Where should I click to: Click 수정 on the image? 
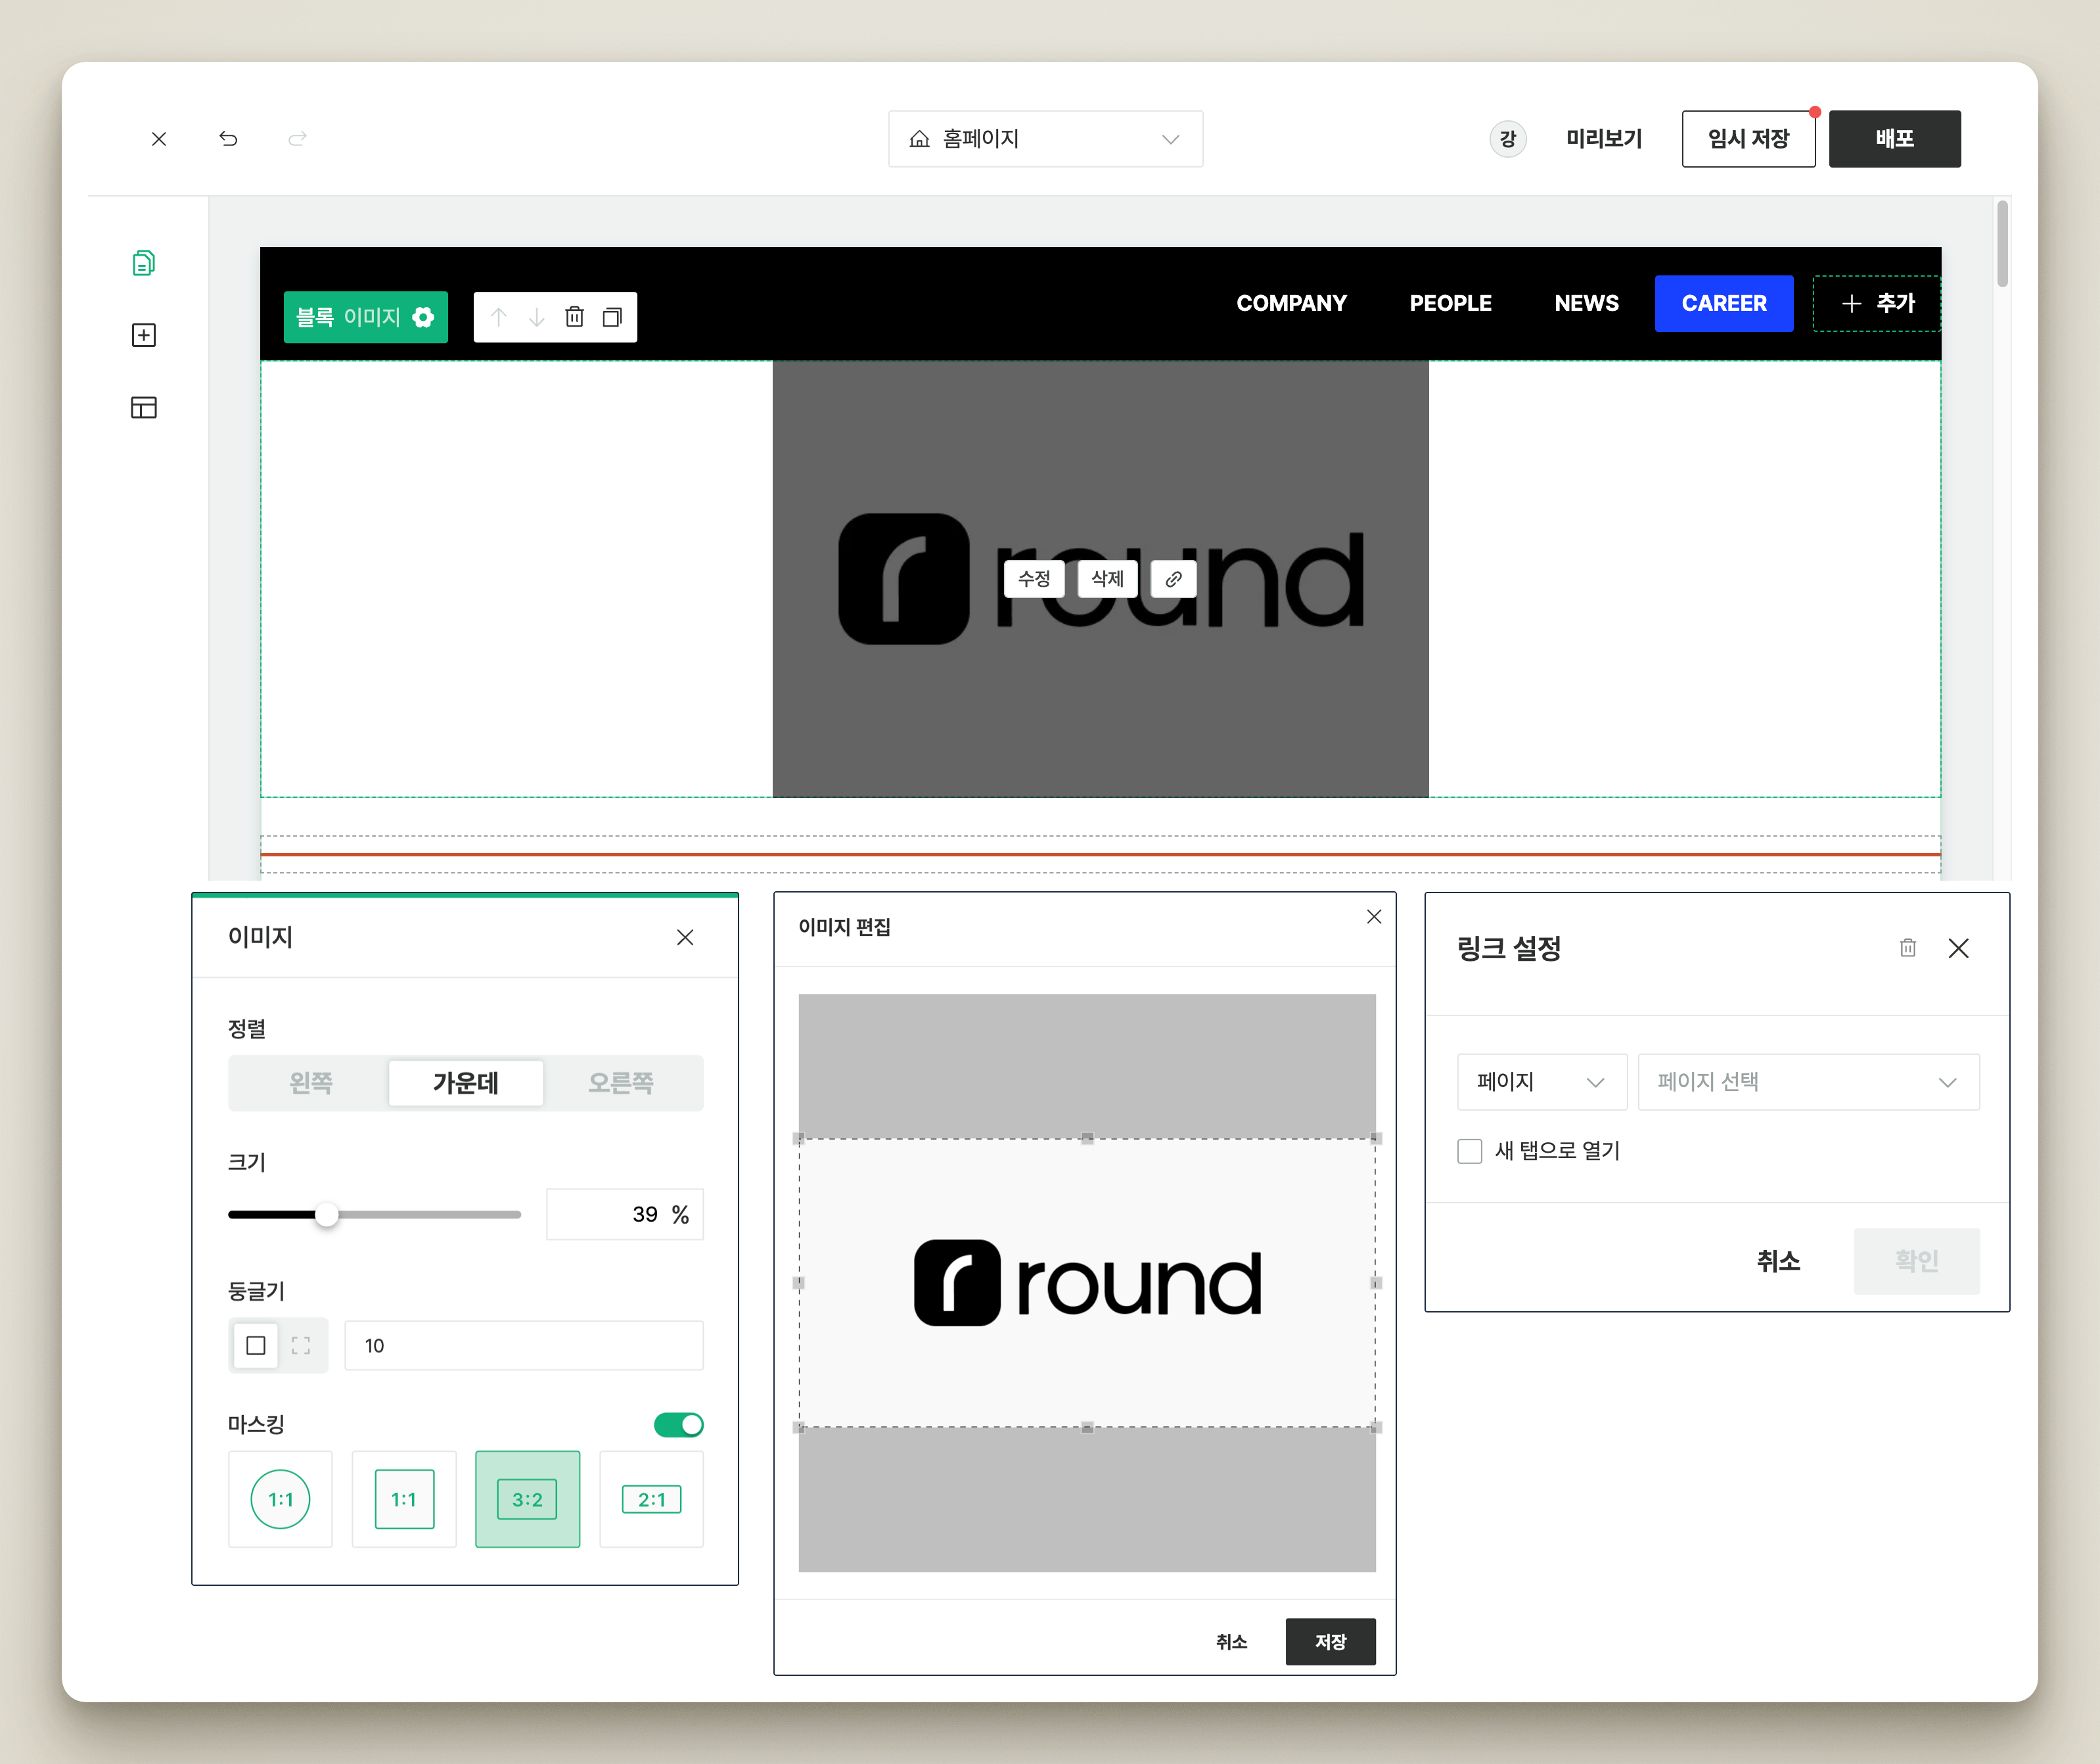click(1034, 579)
